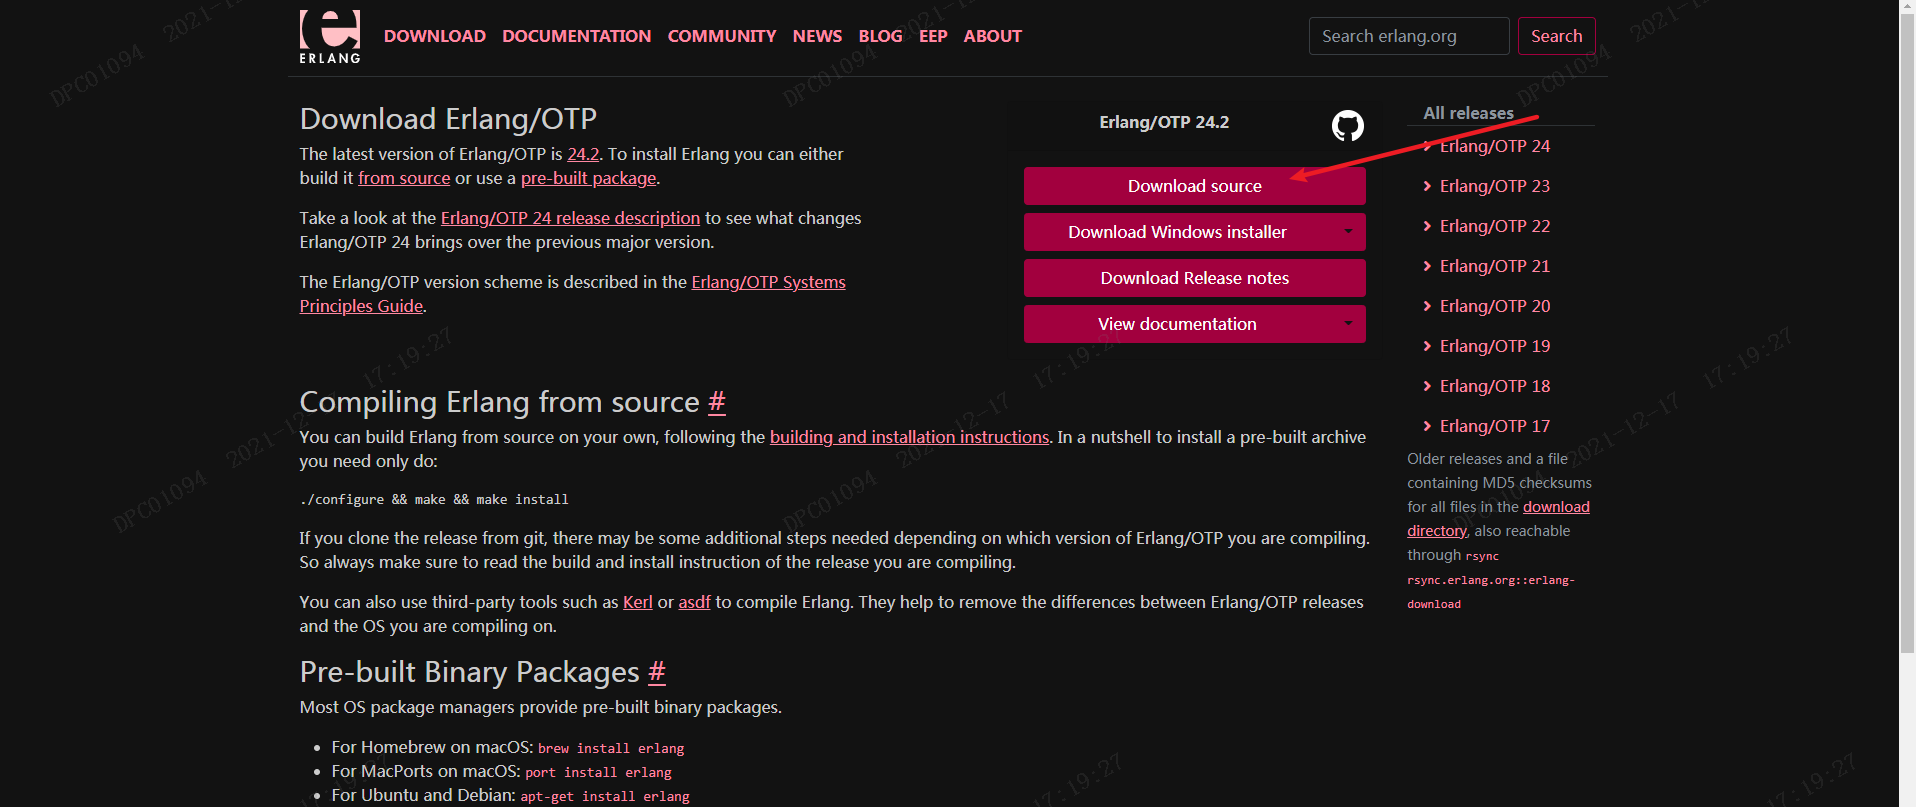The width and height of the screenshot is (1916, 807).
Task: Click the Download Release notes button
Action: [x=1194, y=278]
